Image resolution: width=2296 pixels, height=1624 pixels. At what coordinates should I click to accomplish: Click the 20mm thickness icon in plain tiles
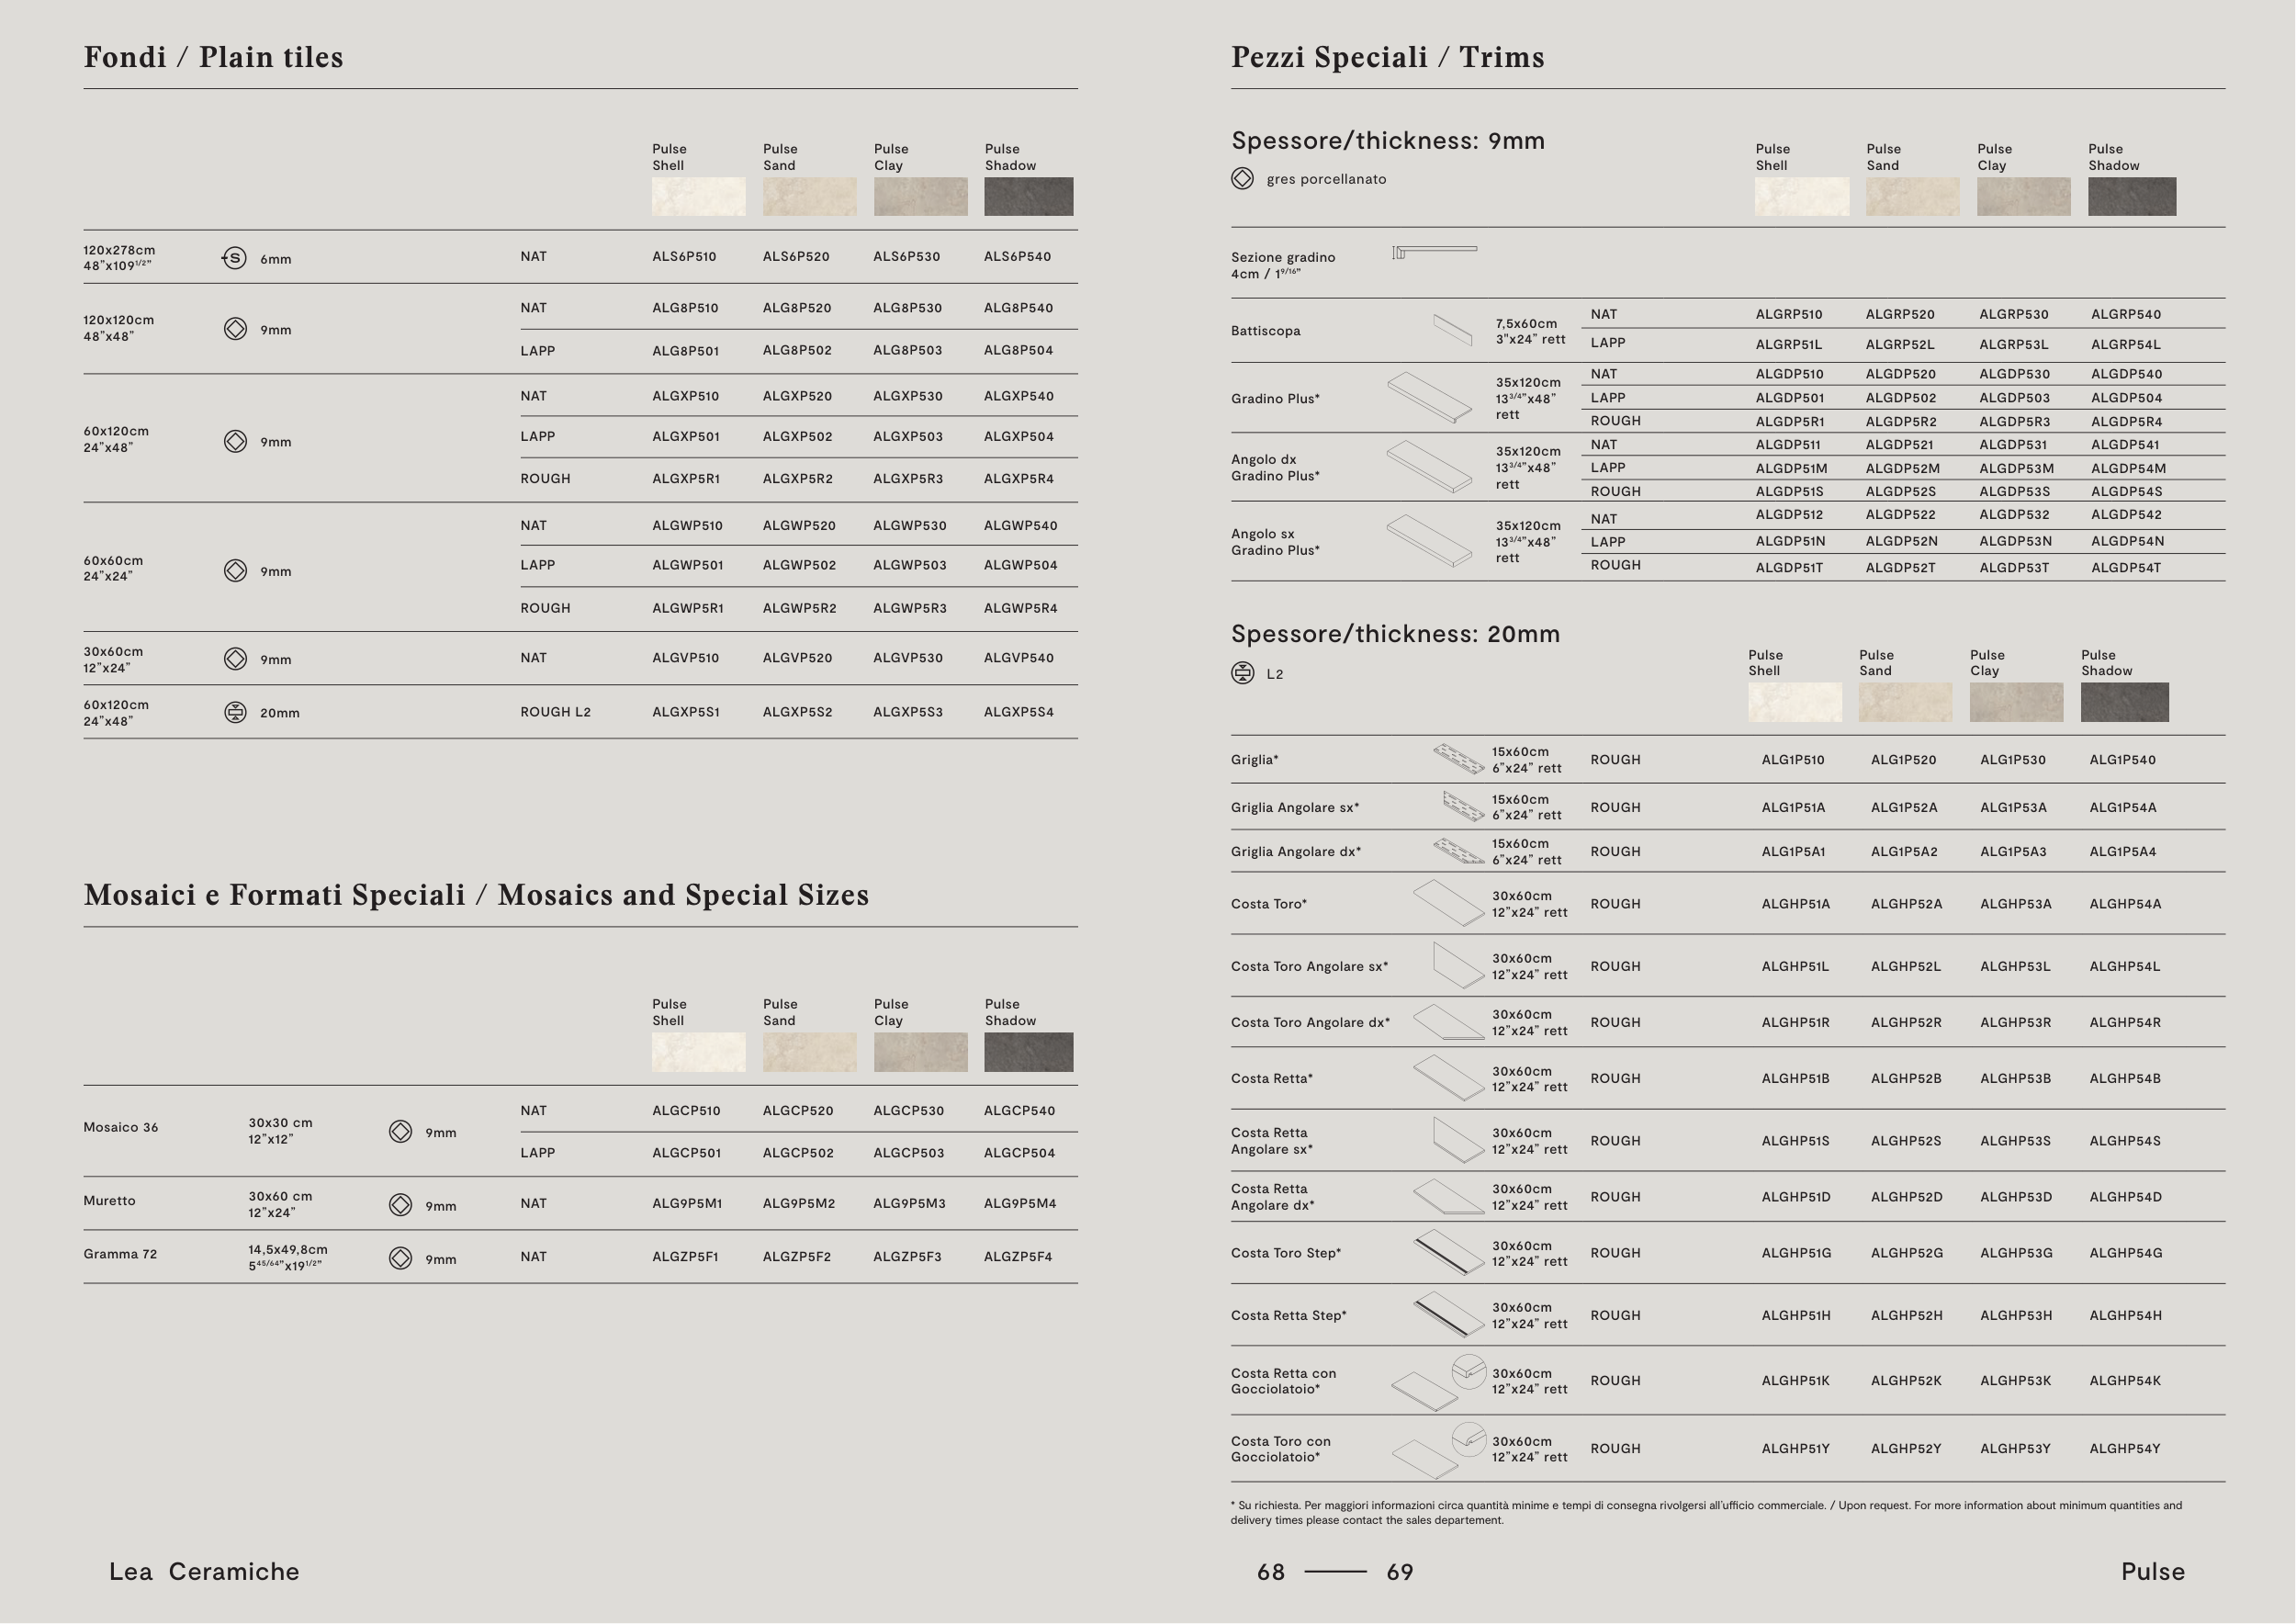click(235, 712)
